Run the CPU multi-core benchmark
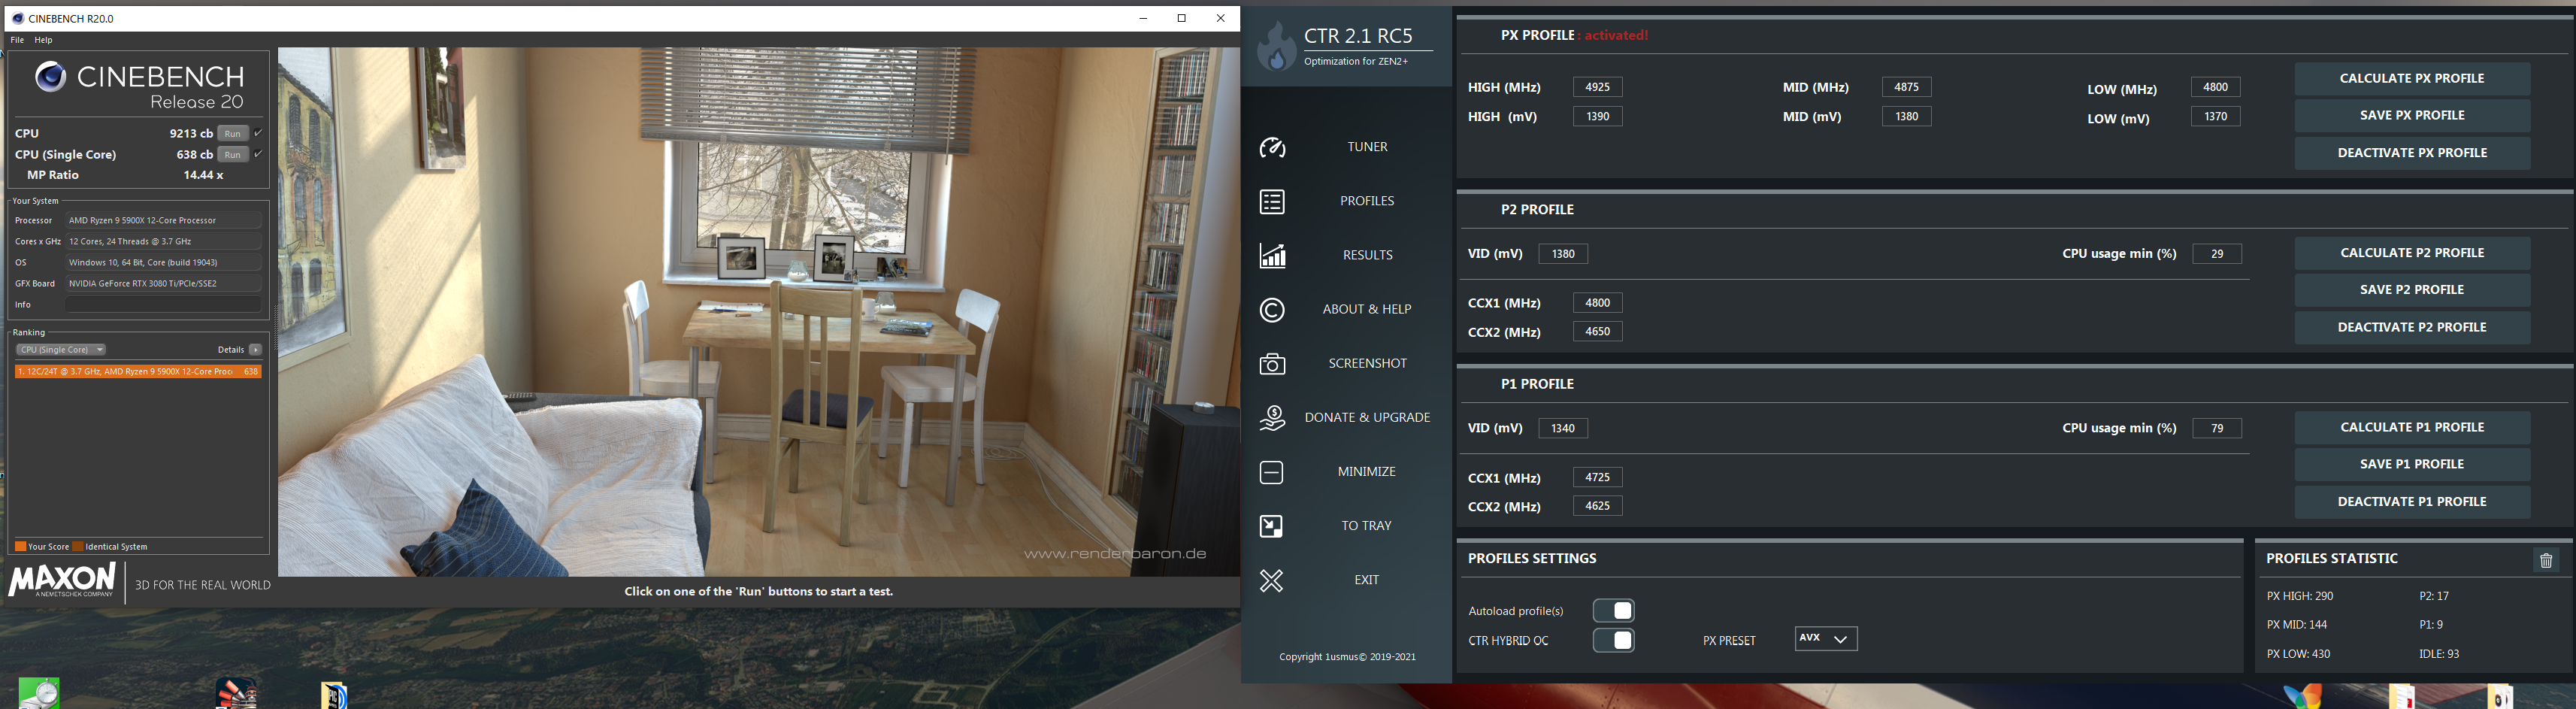 point(233,133)
